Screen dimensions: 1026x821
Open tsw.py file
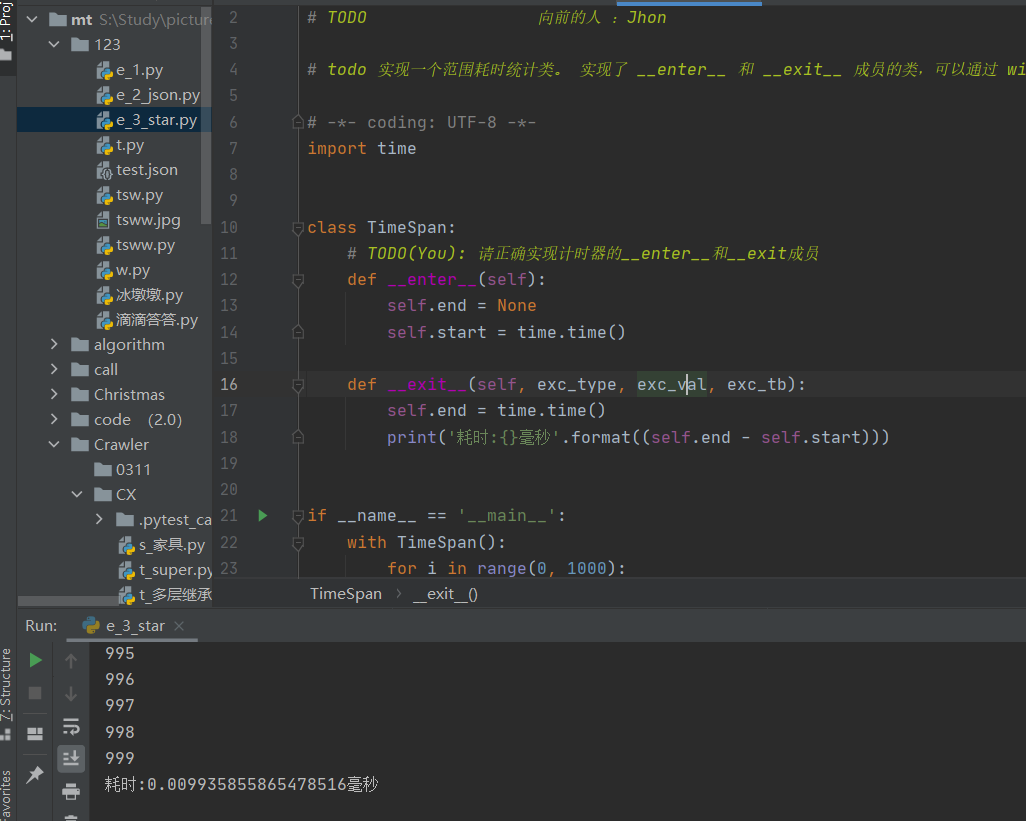(x=130, y=195)
